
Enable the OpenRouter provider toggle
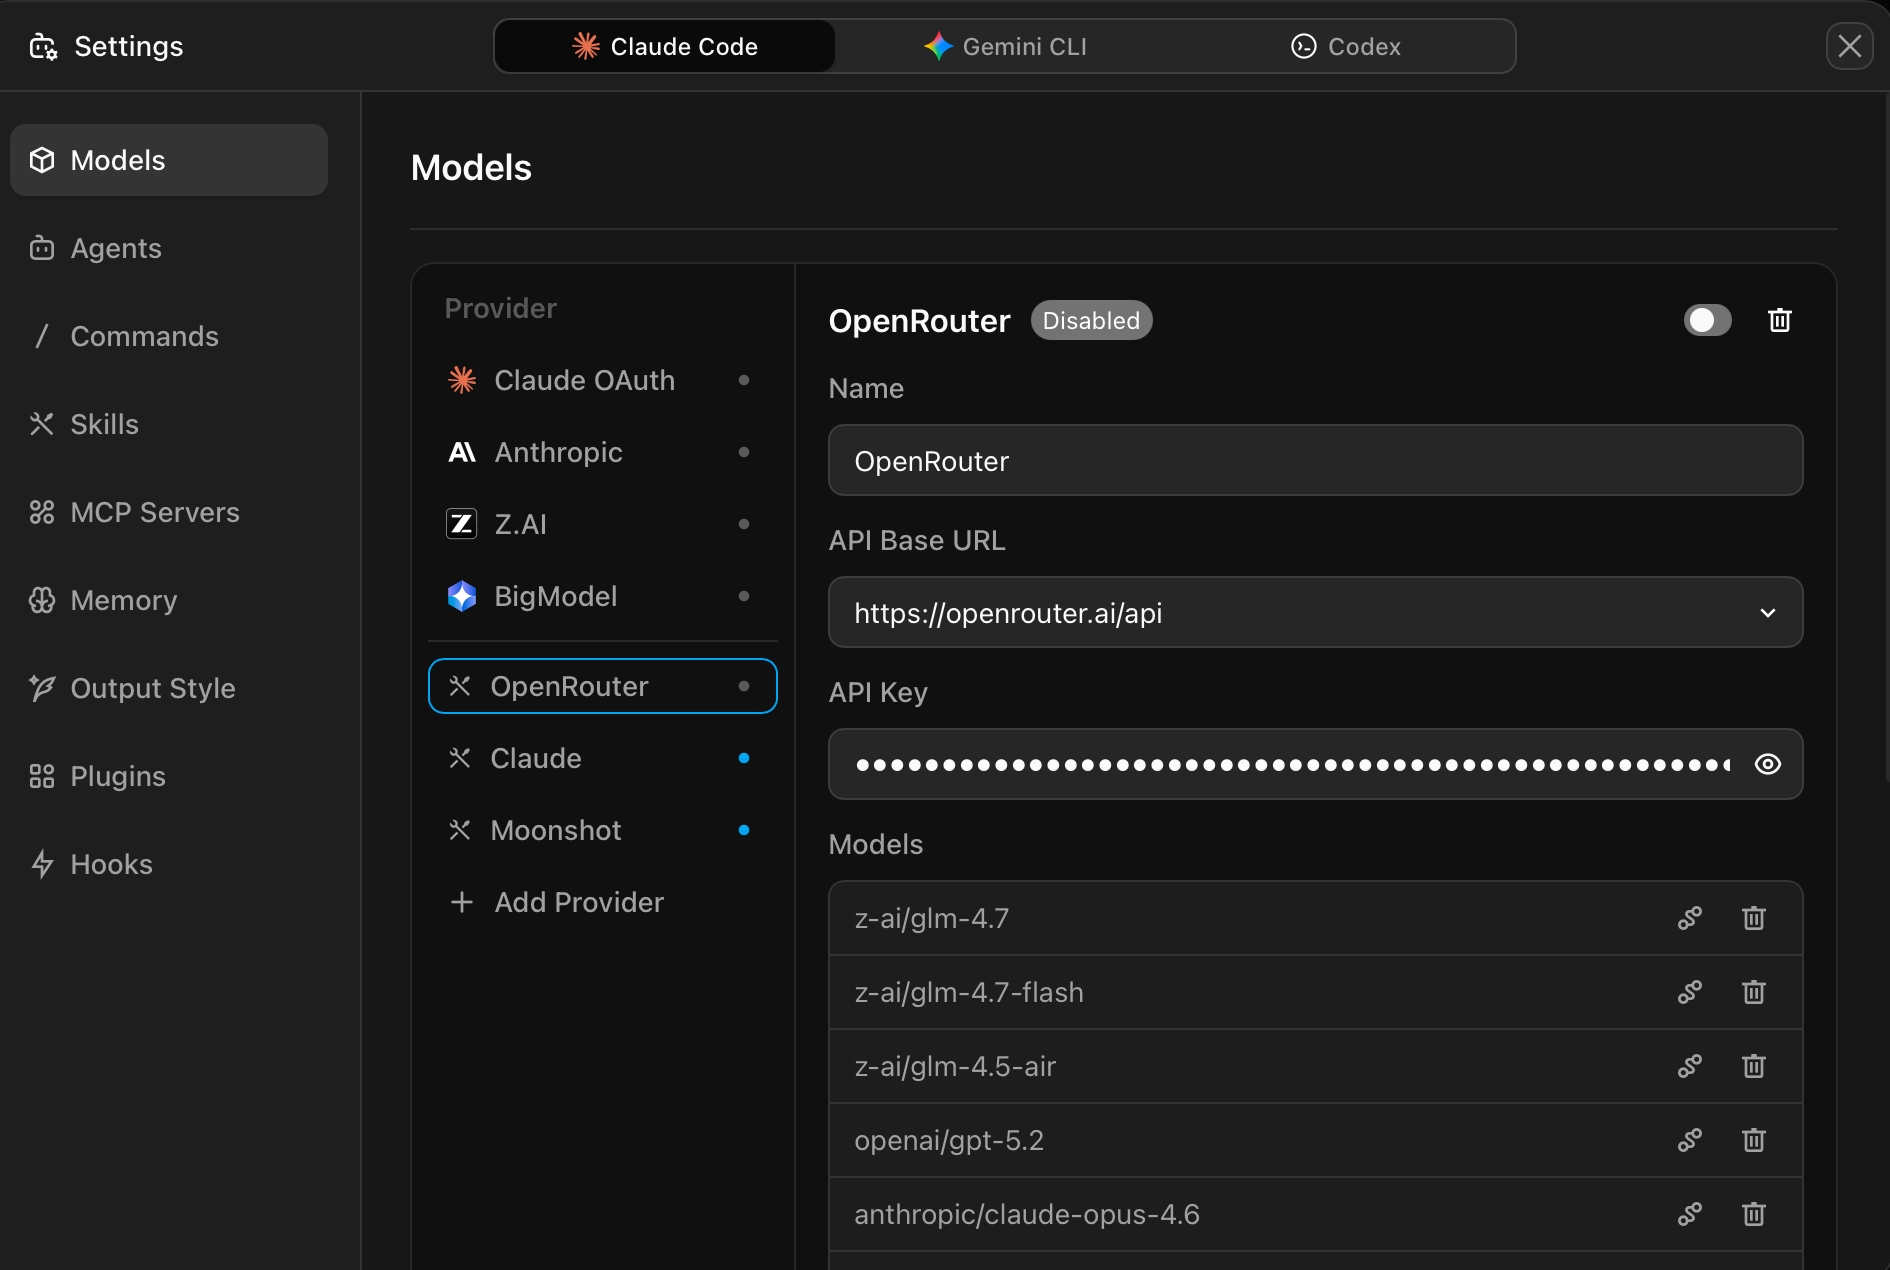pos(1707,321)
